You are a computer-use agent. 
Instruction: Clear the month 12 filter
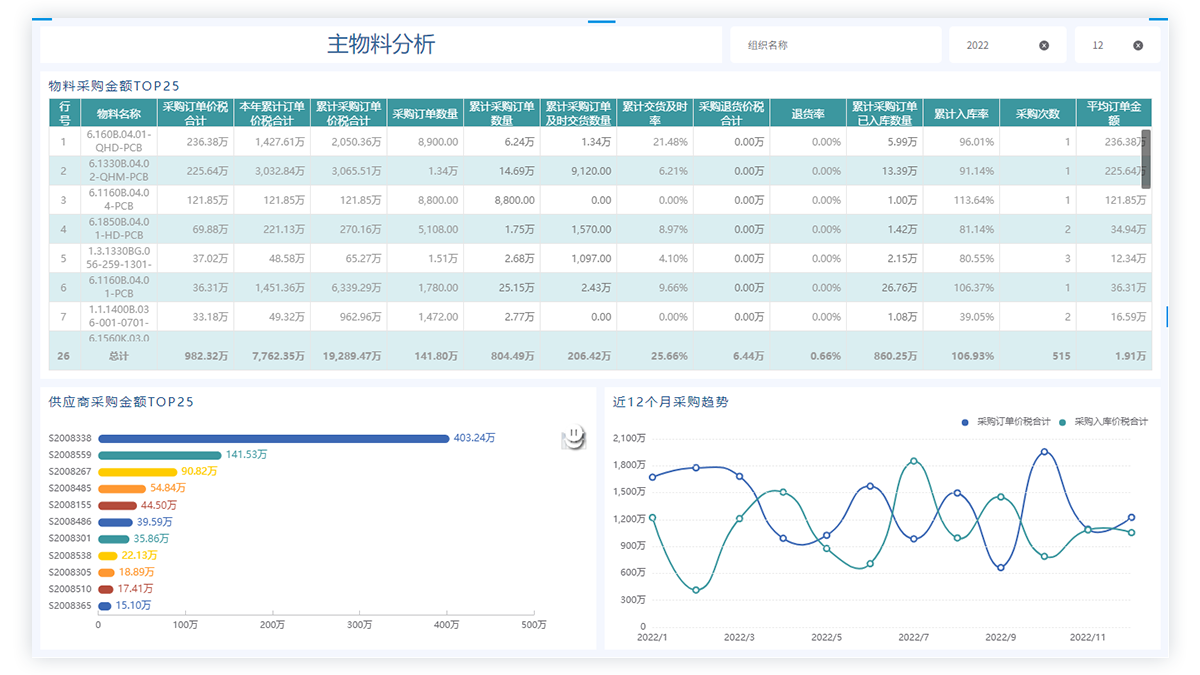[1138, 45]
